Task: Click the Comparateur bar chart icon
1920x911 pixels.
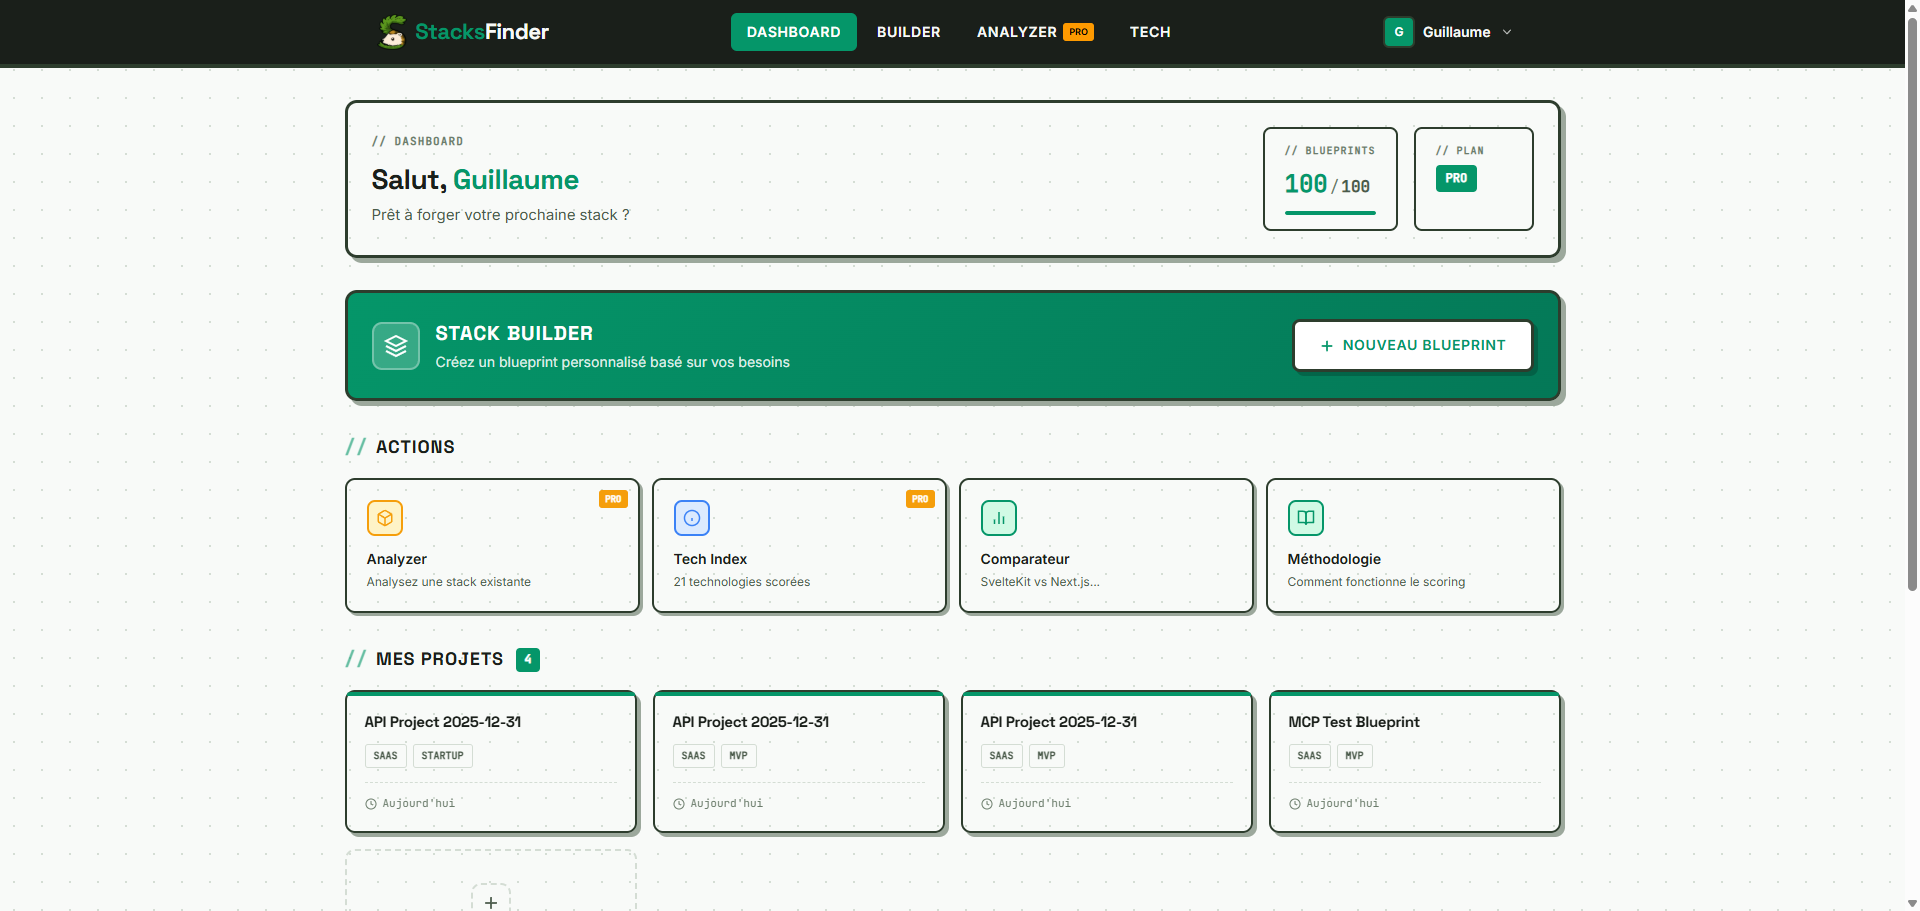Action: pos(999,518)
